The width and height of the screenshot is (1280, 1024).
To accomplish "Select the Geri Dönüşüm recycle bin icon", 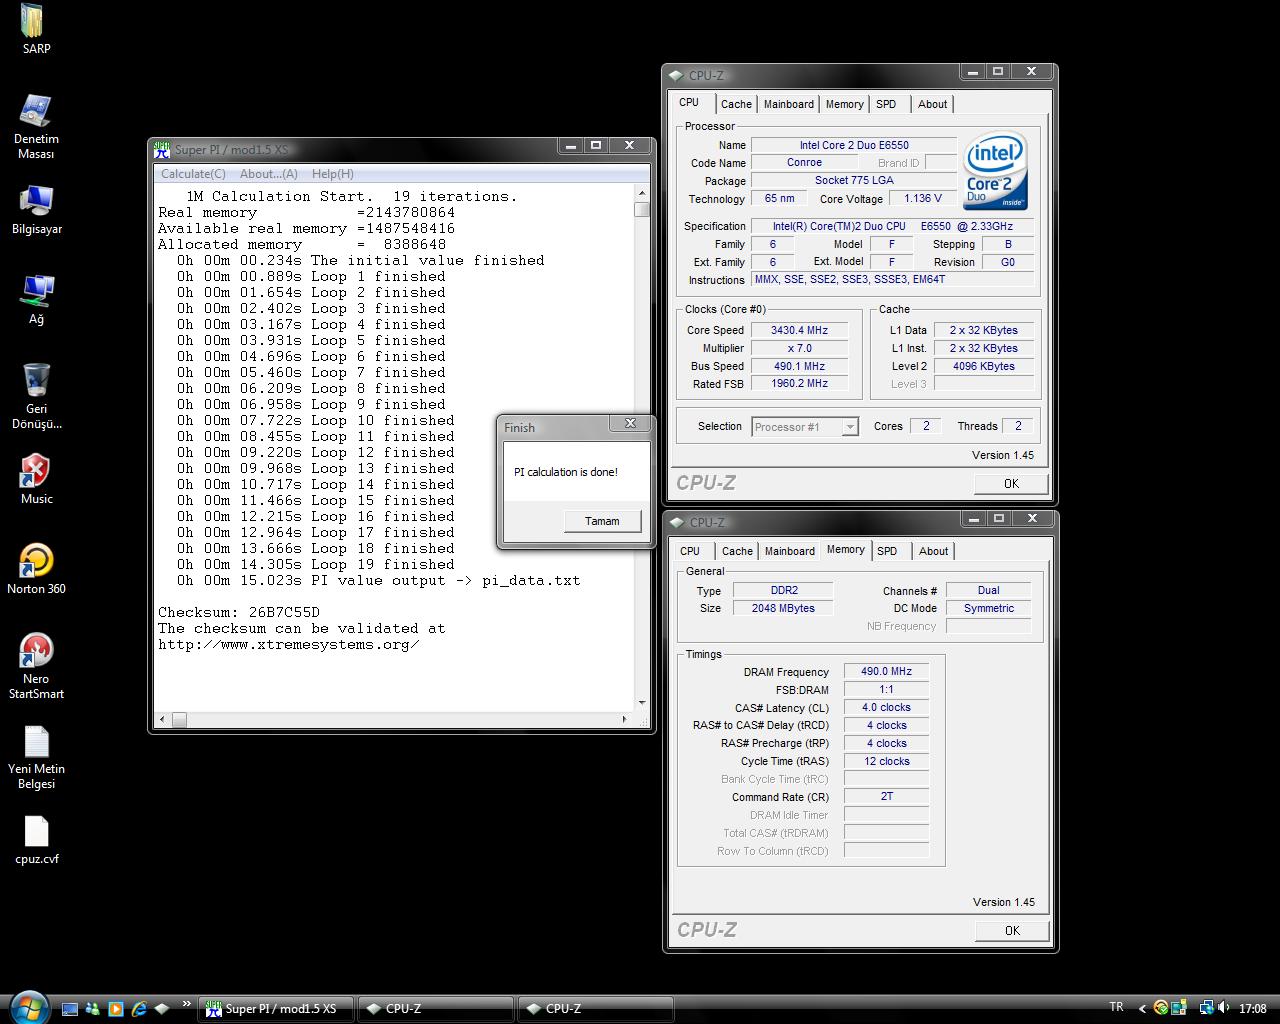I will point(36,396).
